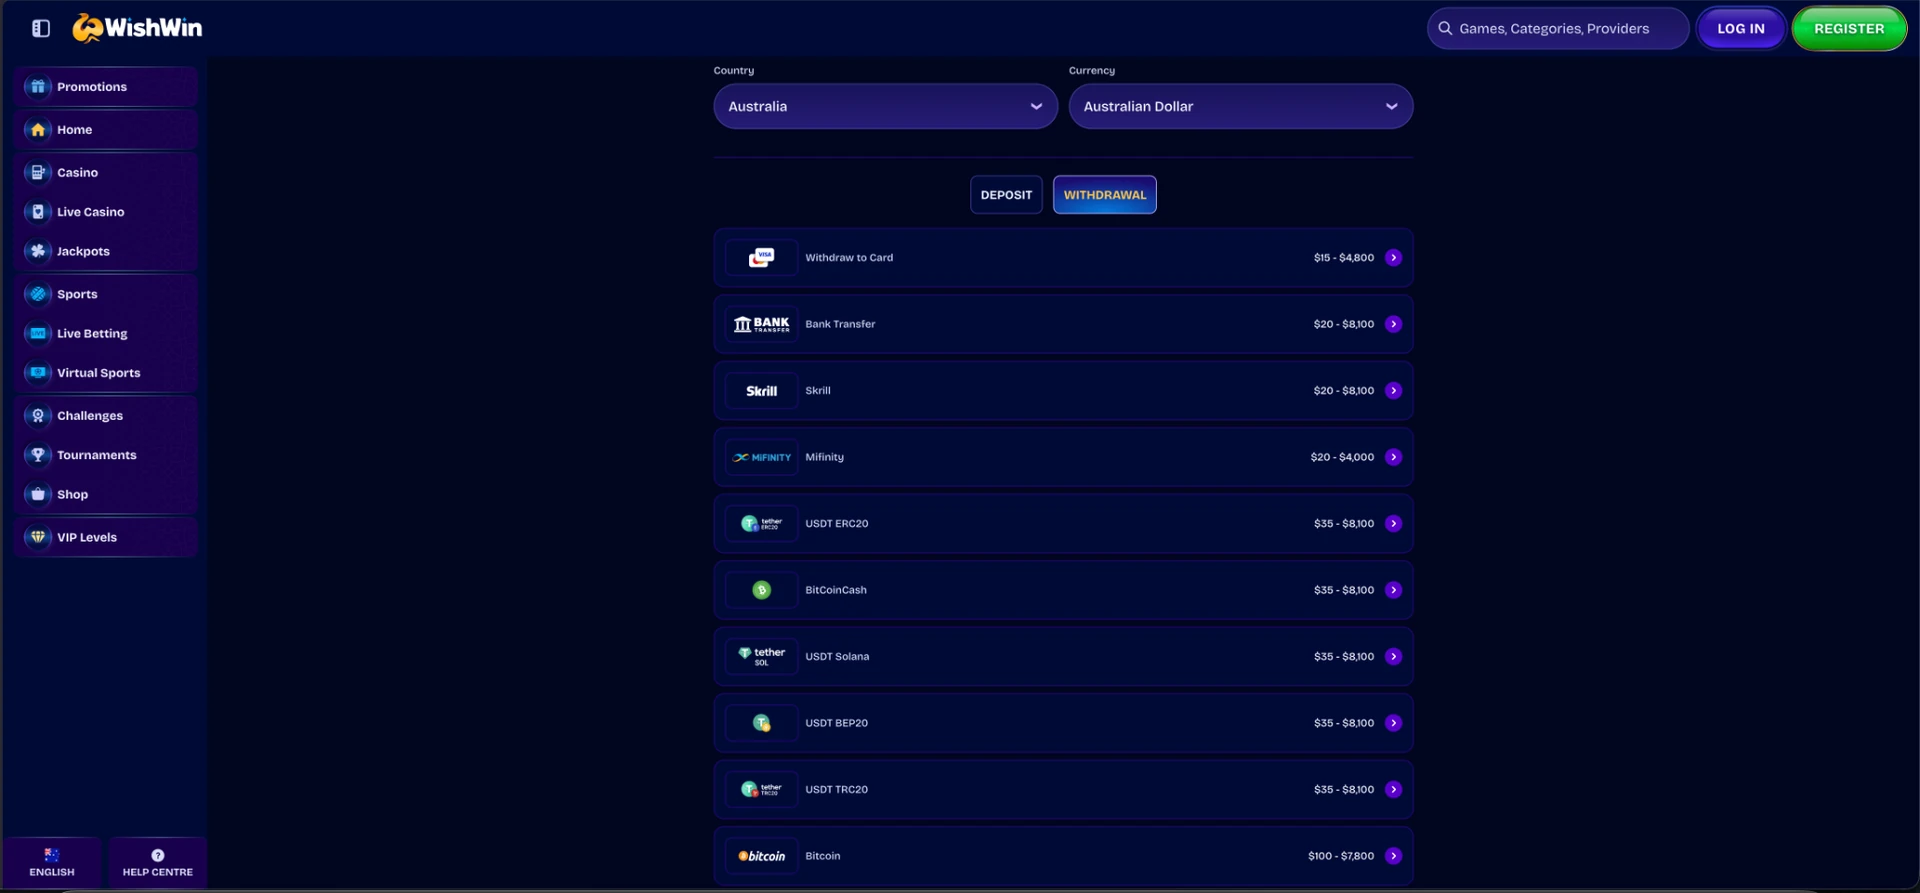Click the search magnifier icon
This screenshot has height=893, width=1920.
point(1445,29)
